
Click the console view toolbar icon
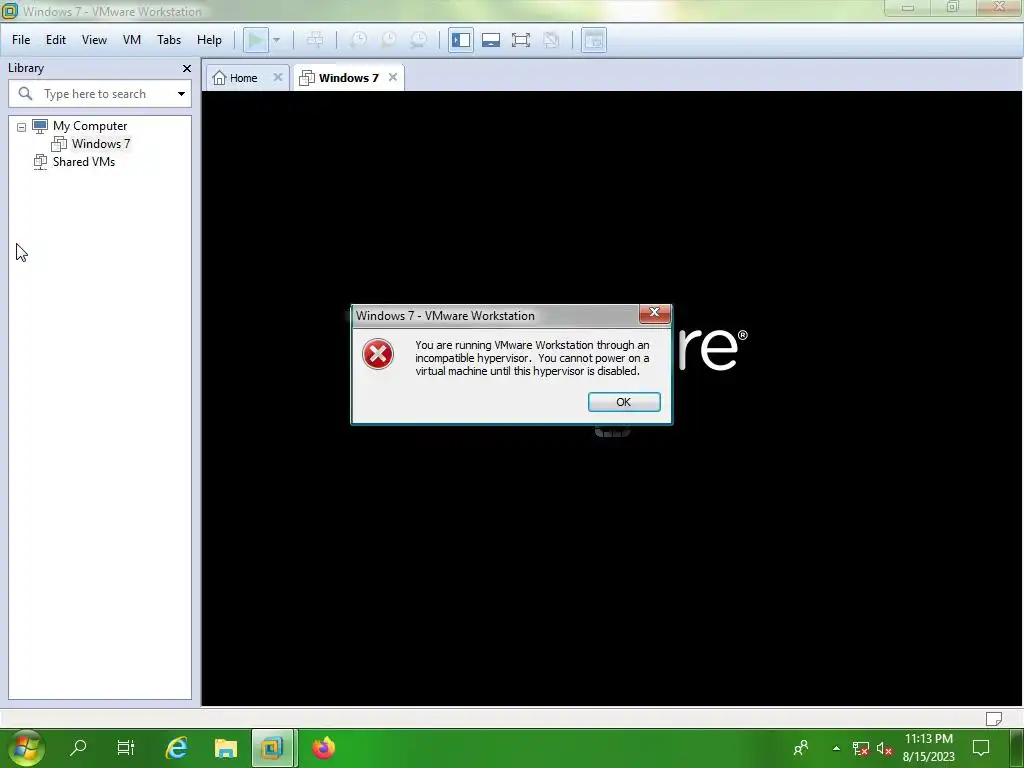(x=594, y=40)
